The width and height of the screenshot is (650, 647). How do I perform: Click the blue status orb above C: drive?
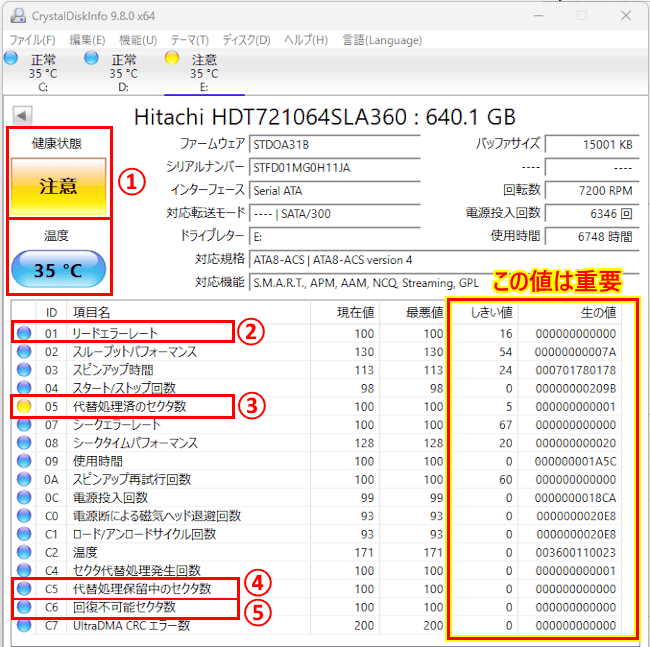[x=11, y=58]
